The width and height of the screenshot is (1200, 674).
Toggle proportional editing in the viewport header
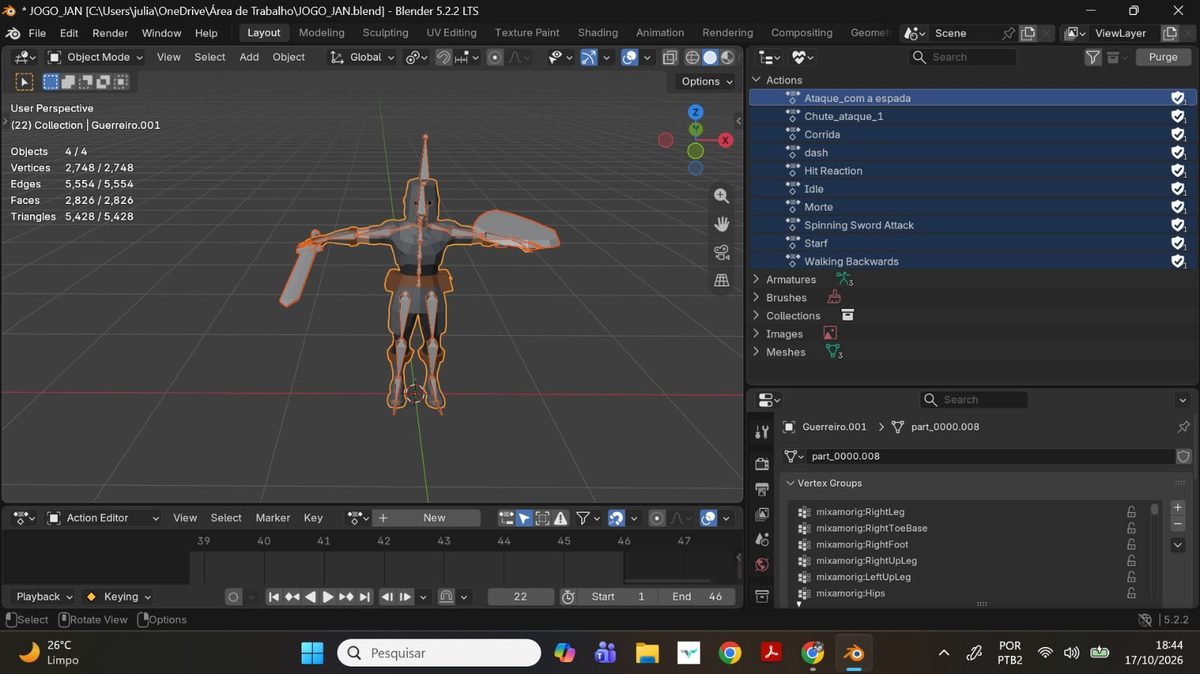pos(495,58)
